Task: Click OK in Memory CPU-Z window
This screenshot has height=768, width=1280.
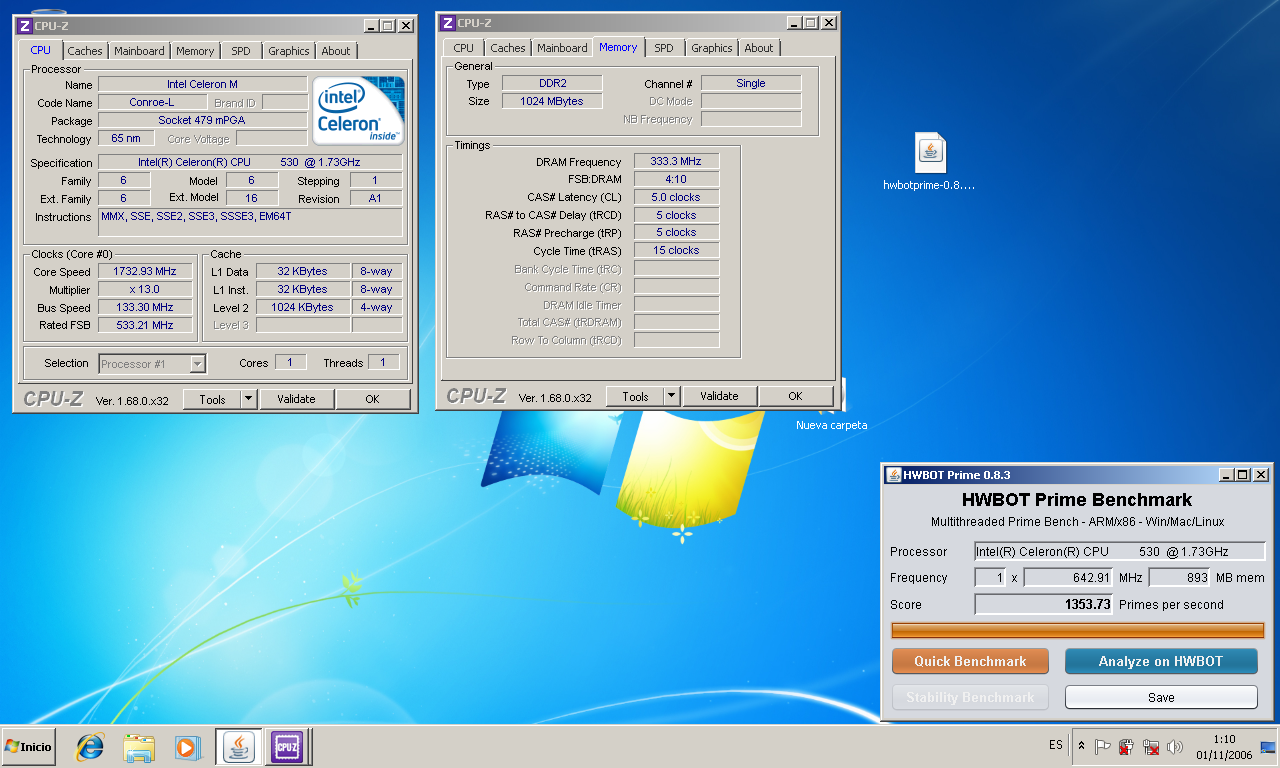Action: pos(795,396)
